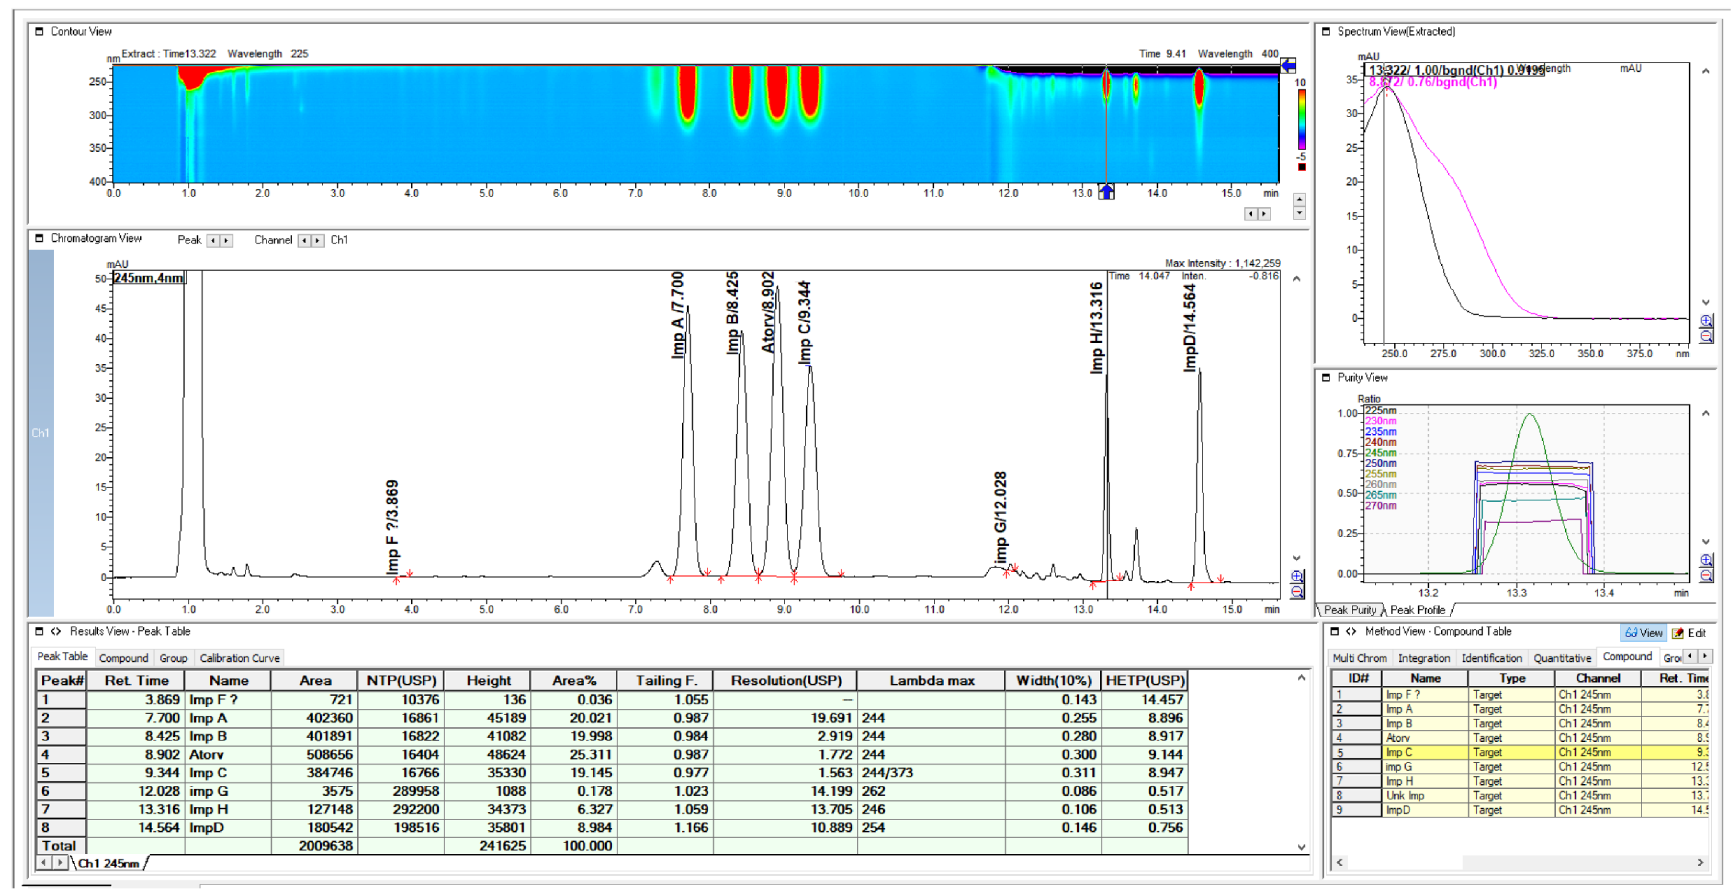Screen dimensions: 1733x896
Task: Open the Group tab in Results View
Action: 174,658
